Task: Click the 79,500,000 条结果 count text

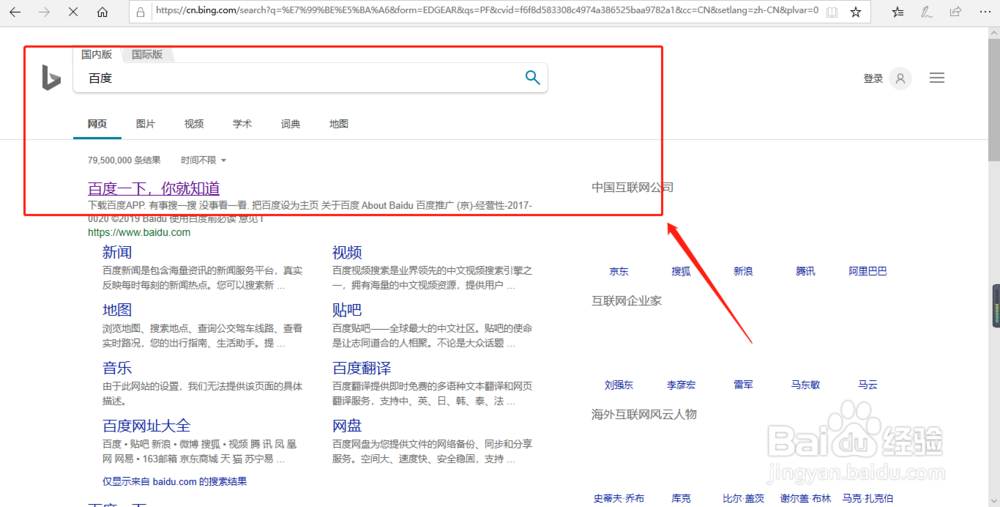Action: tap(124, 160)
